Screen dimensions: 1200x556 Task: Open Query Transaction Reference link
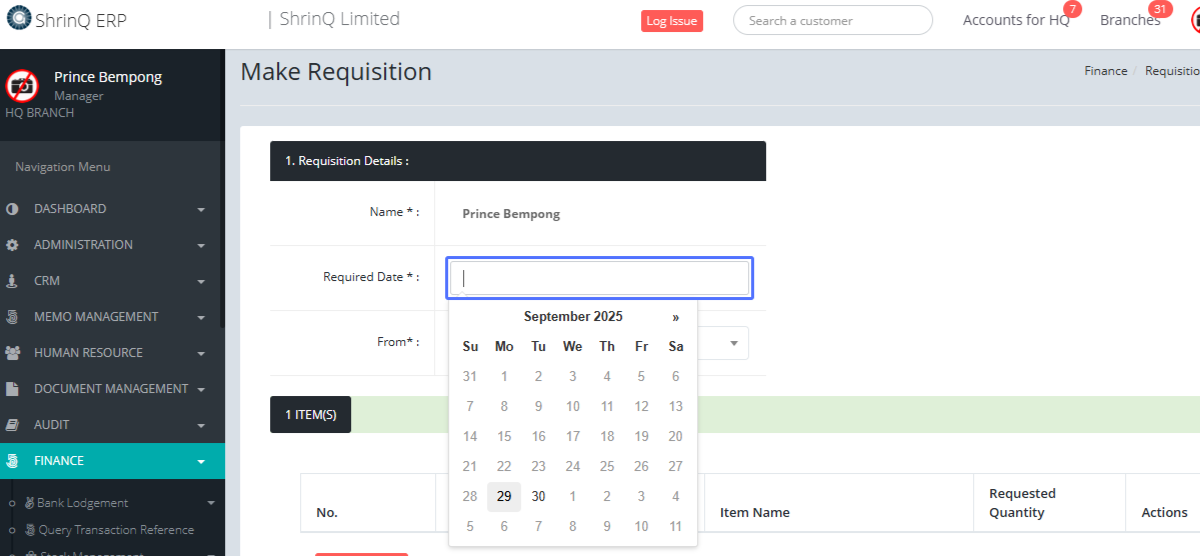pos(116,530)
